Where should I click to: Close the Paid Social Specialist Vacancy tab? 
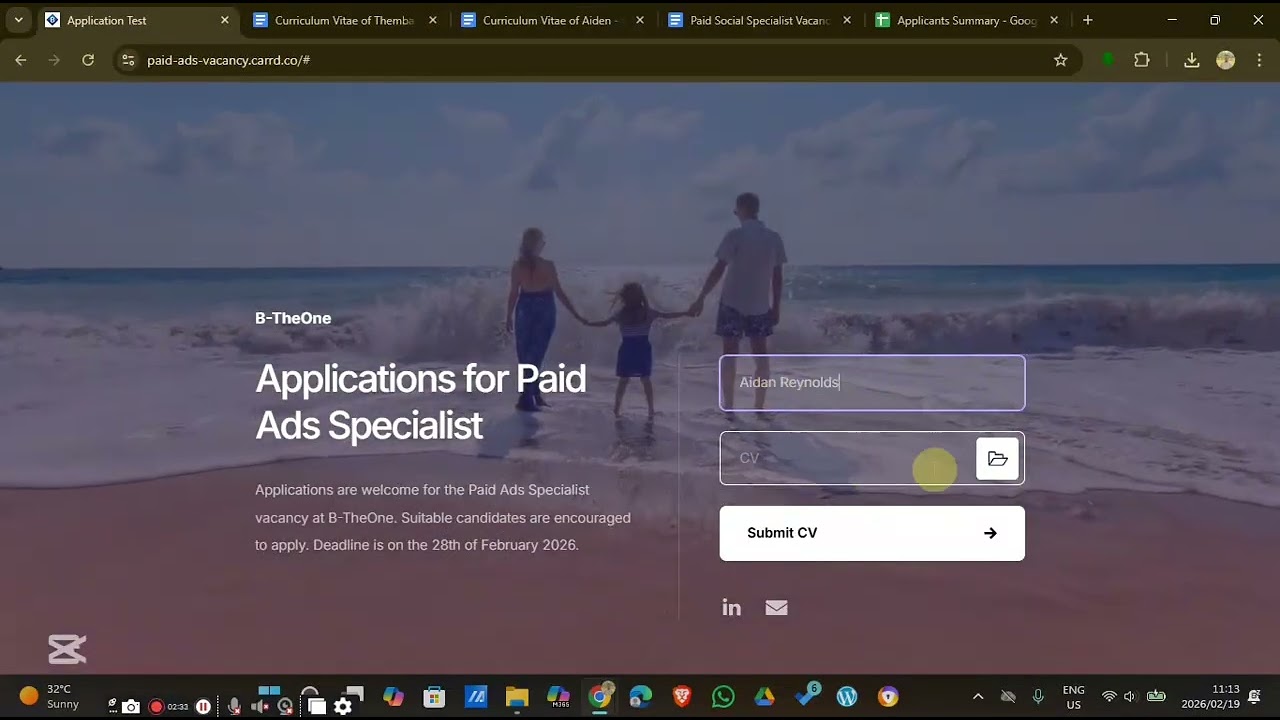(847, 20)
